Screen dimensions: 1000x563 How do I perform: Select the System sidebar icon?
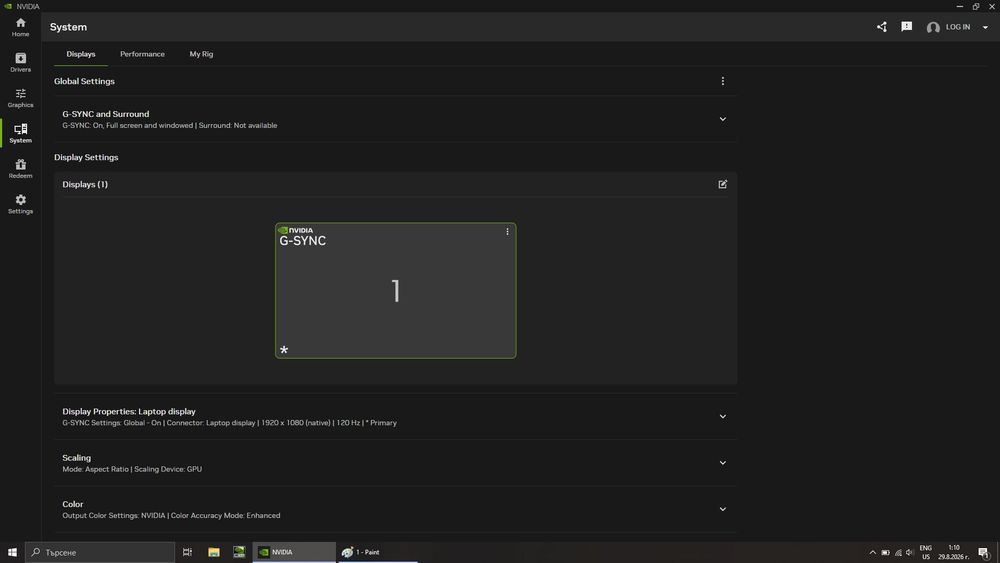(x=20, y=133)
